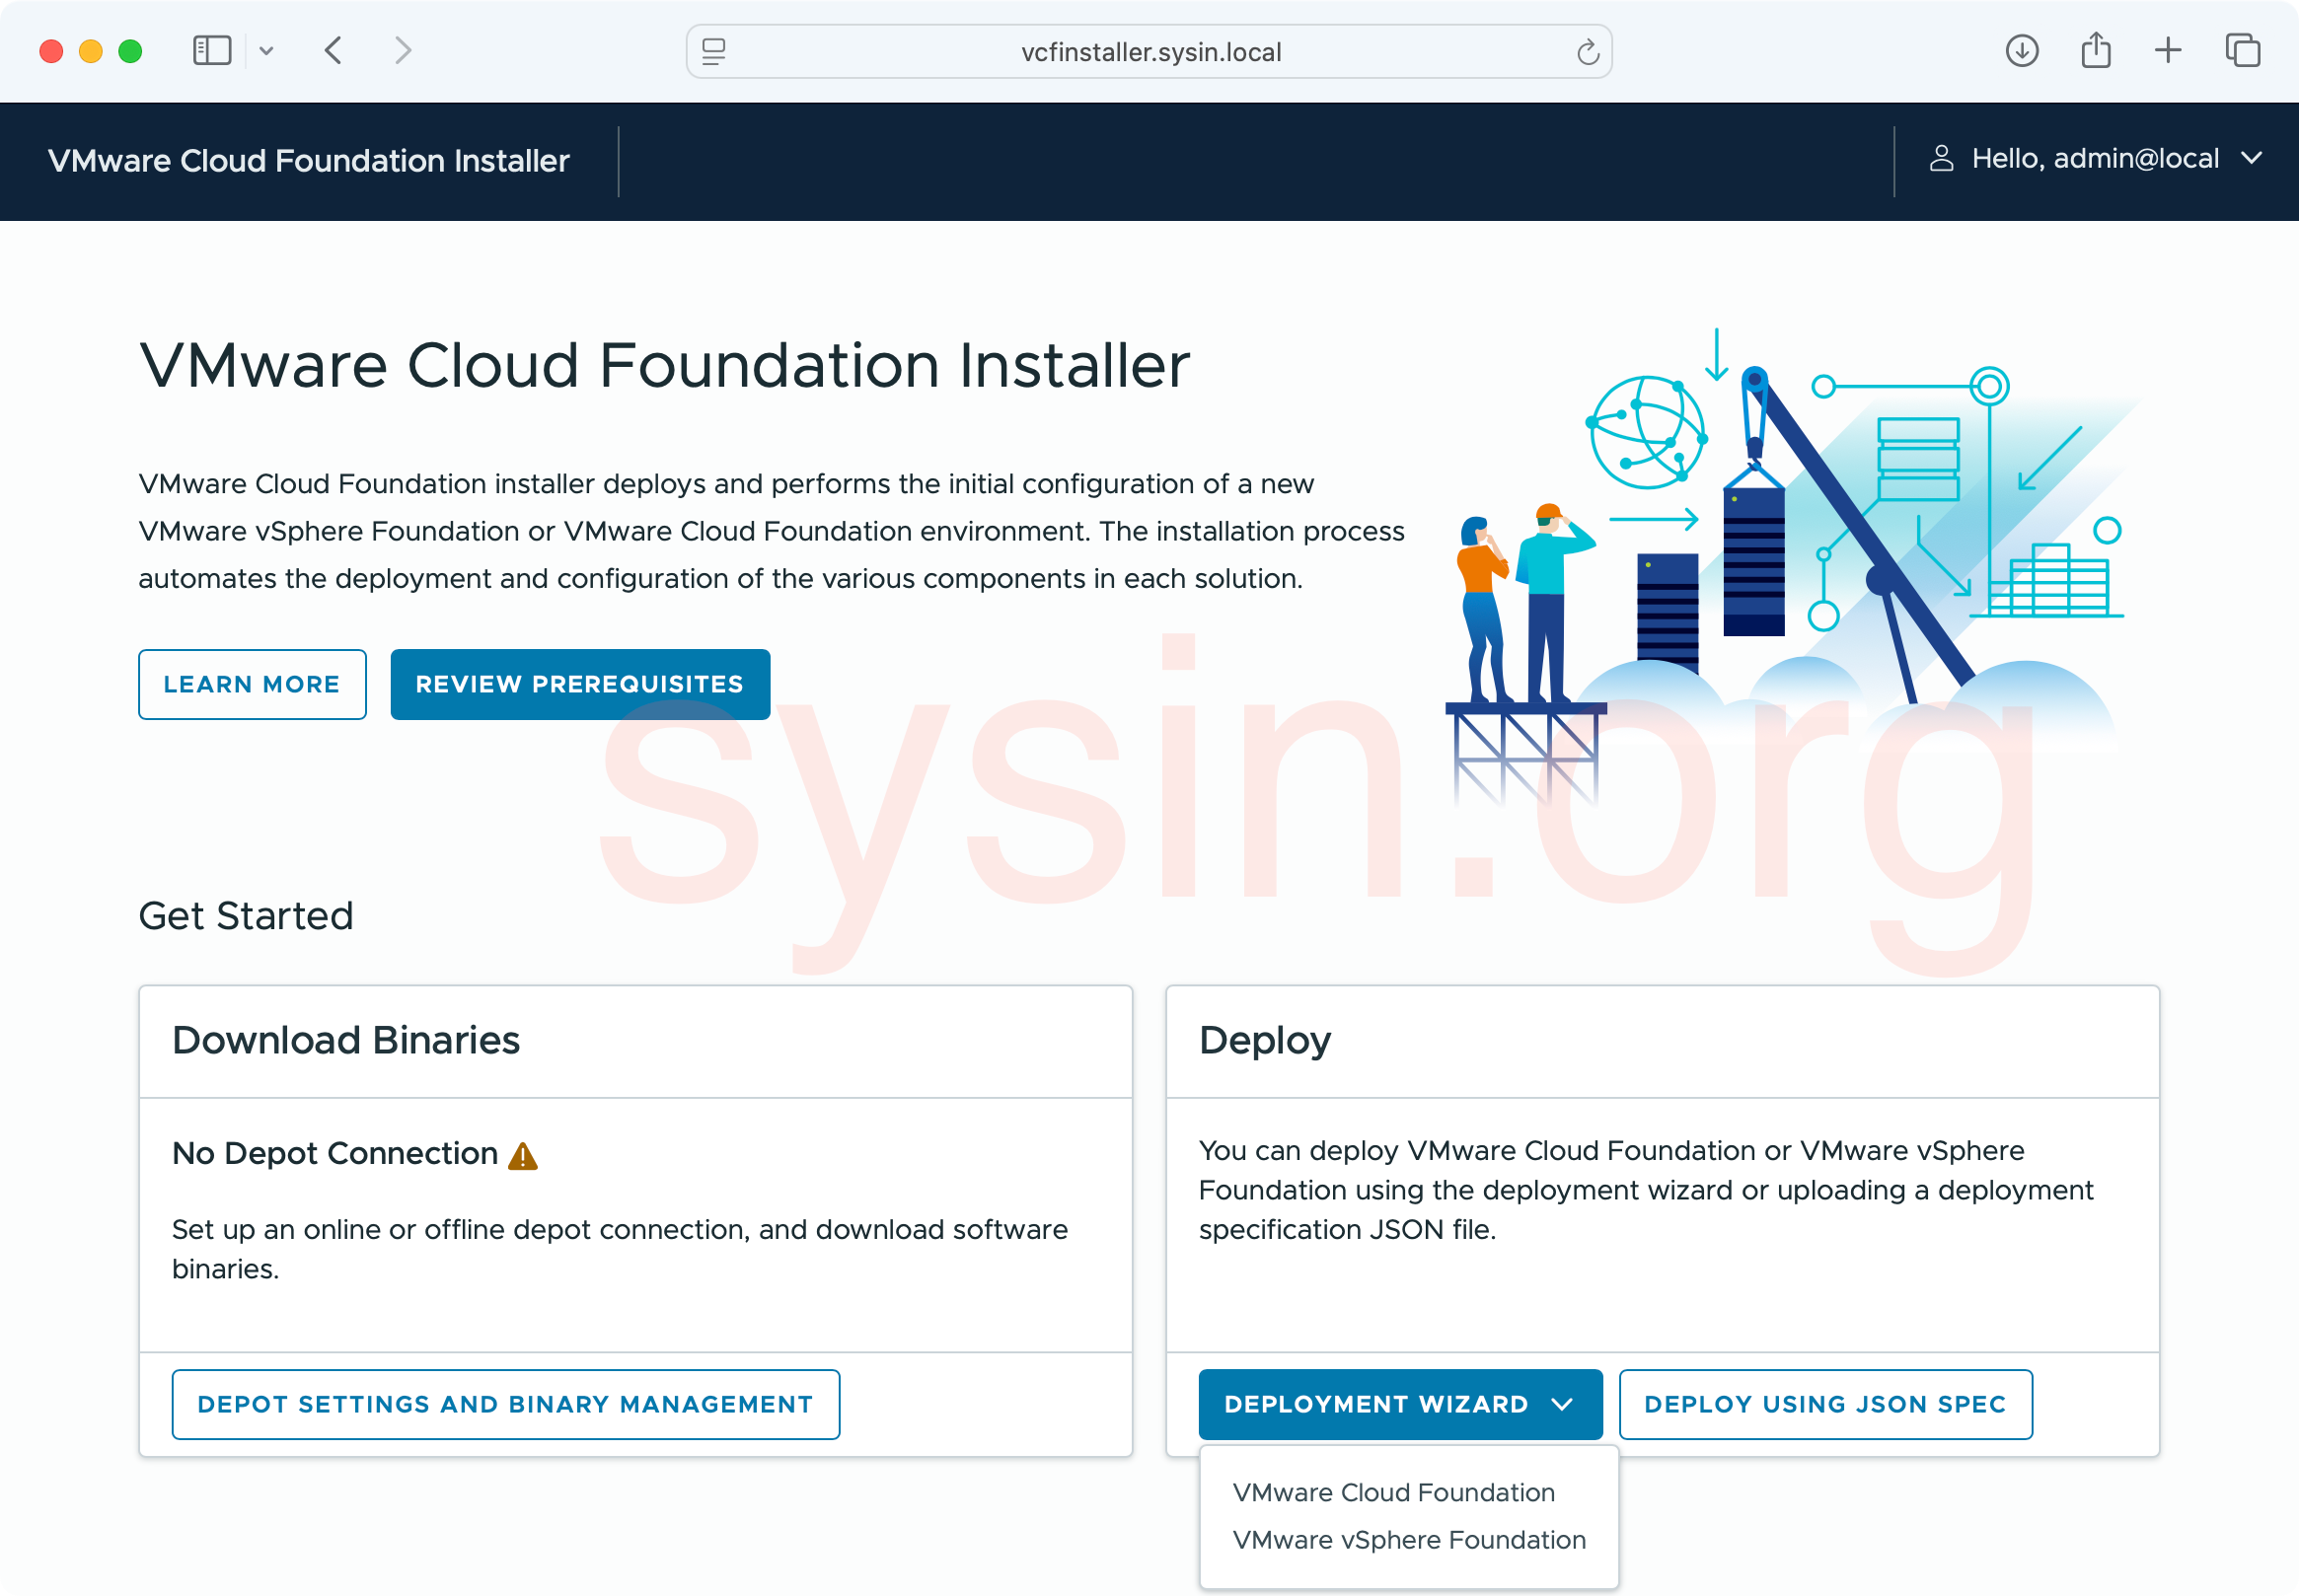Click the user profile icon near Hello, admin@local
Screen dimensions: 2299x1596
pos(1940,158)
